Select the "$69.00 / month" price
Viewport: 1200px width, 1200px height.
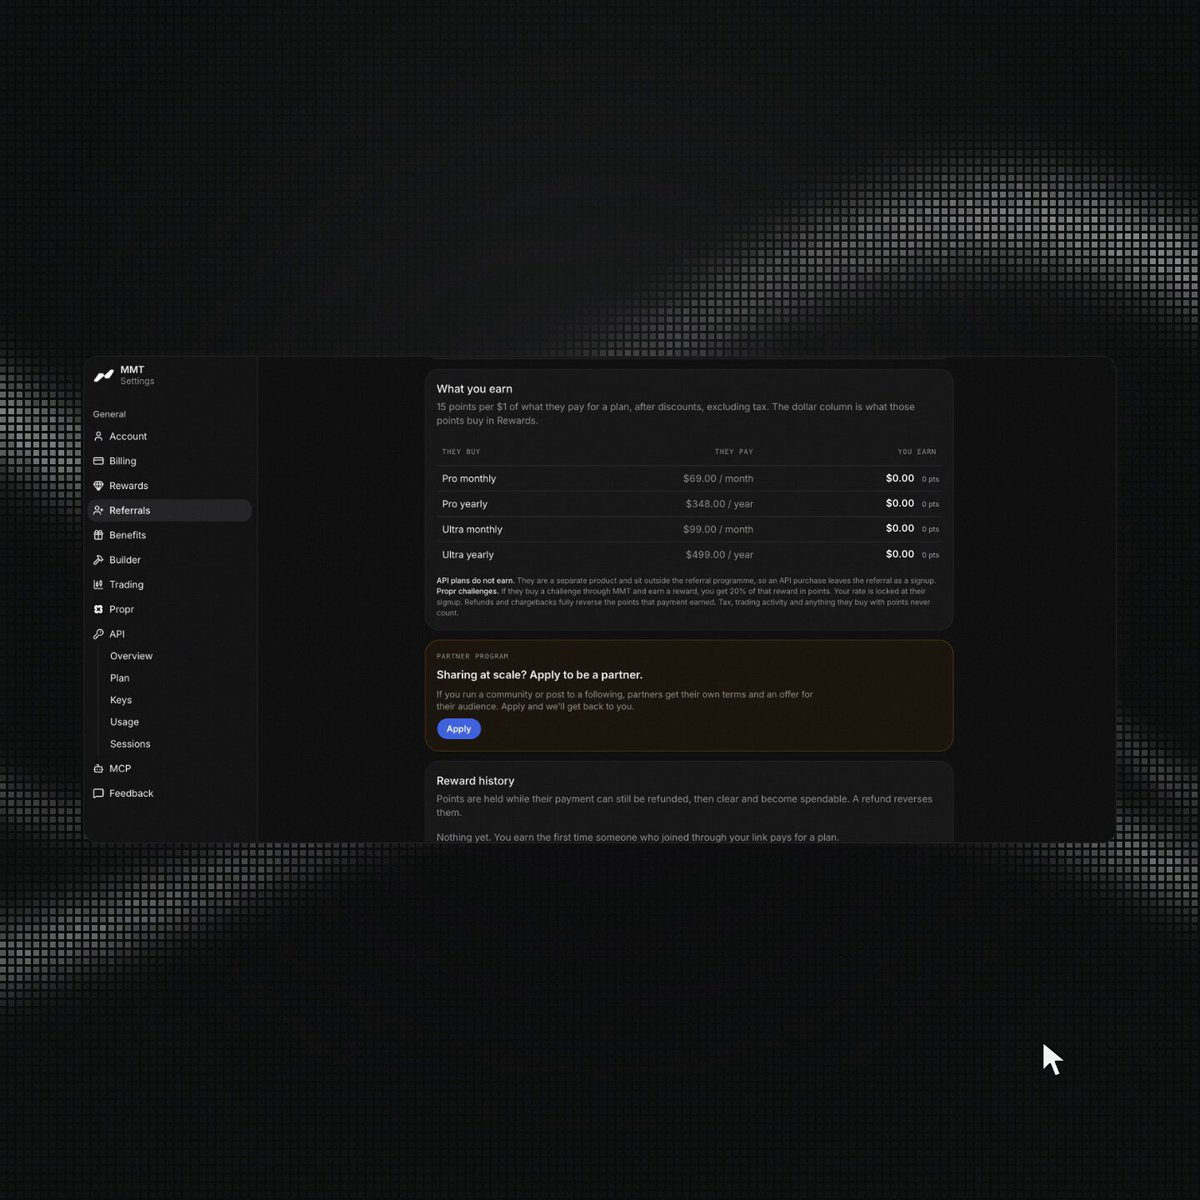pos(718,479)
